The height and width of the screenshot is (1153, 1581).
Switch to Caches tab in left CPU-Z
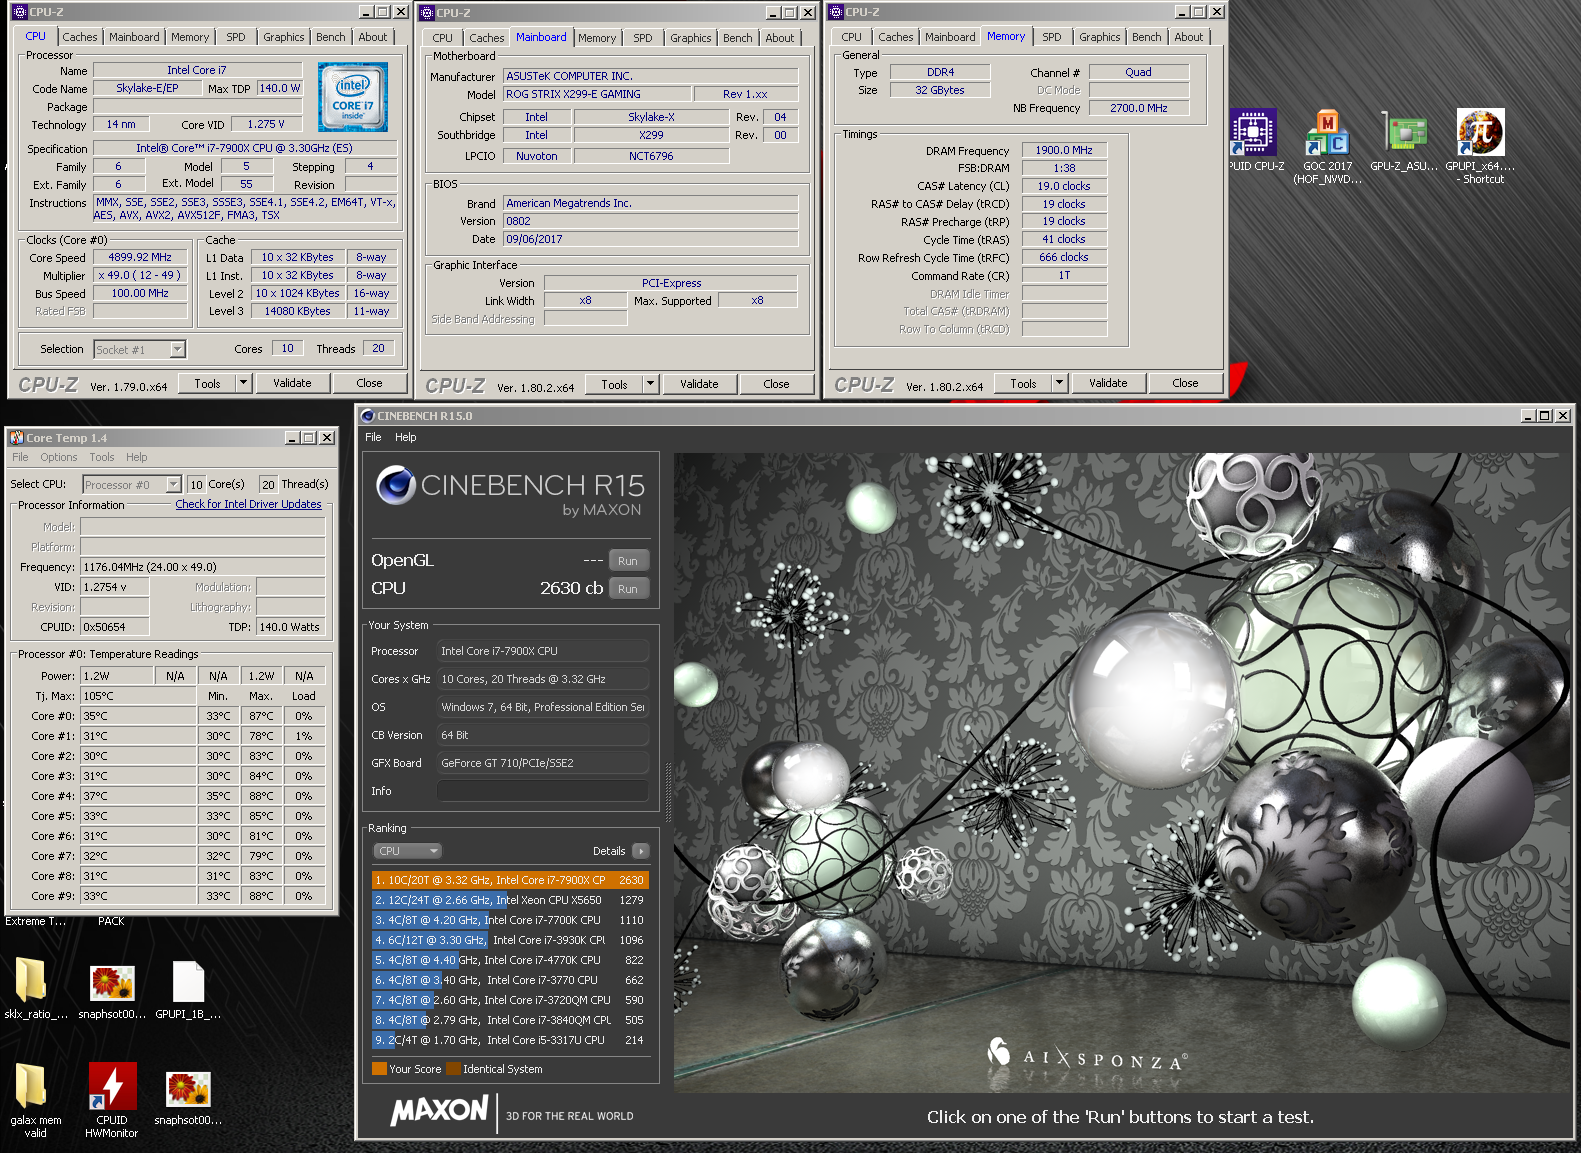(80, 37)
